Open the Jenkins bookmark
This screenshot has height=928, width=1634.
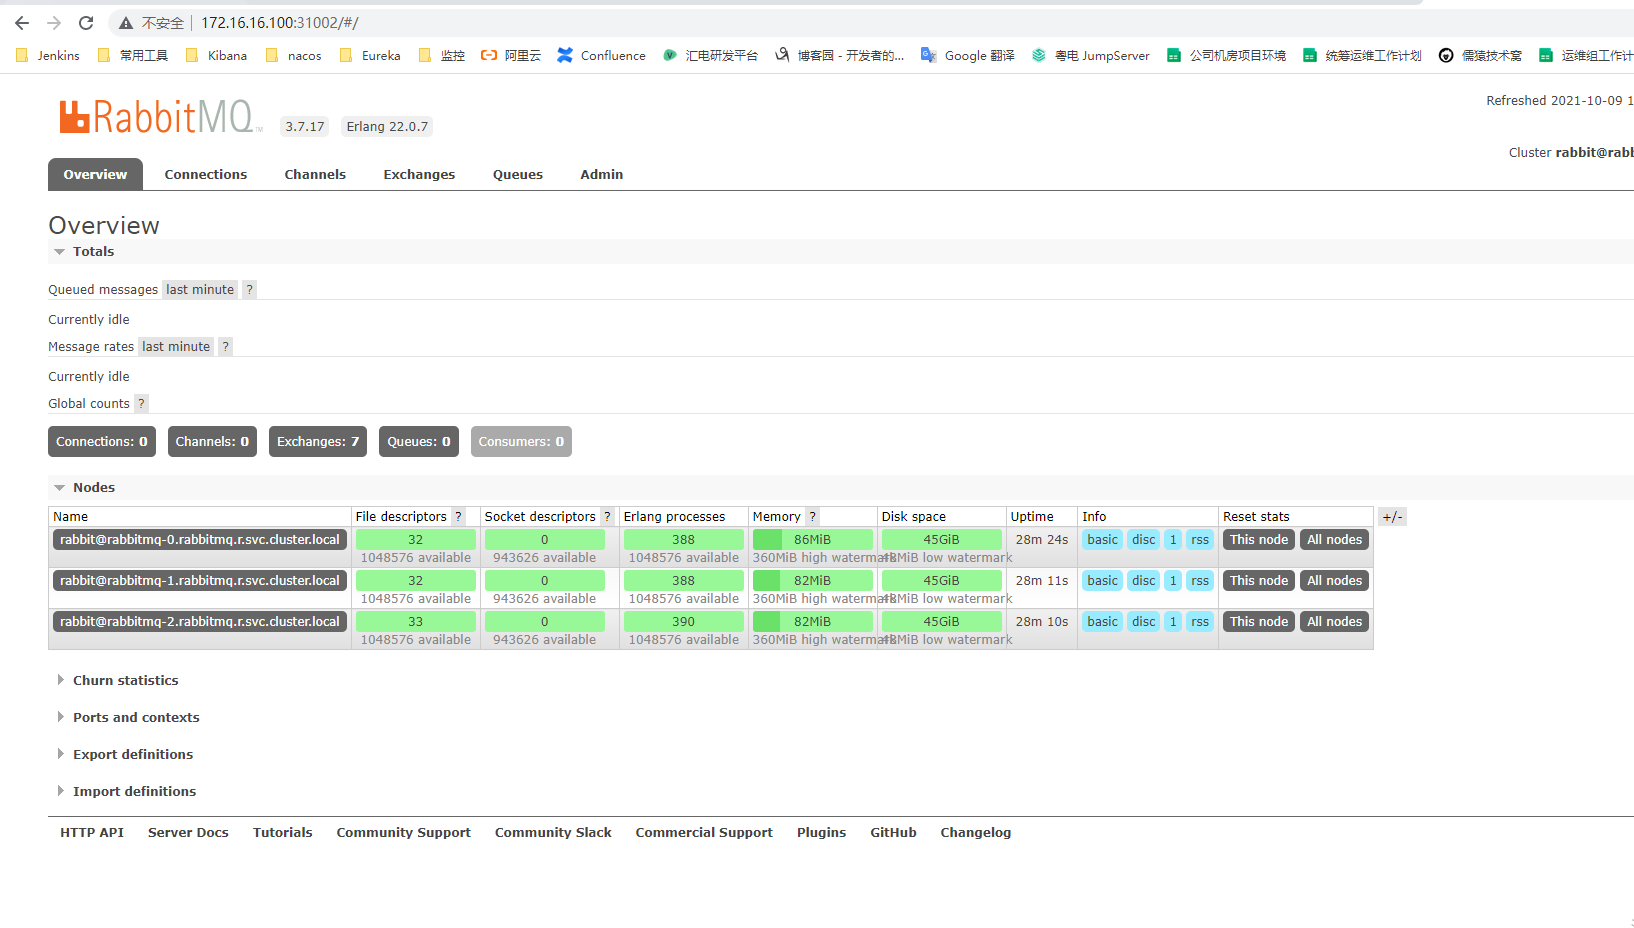(48, 56)
